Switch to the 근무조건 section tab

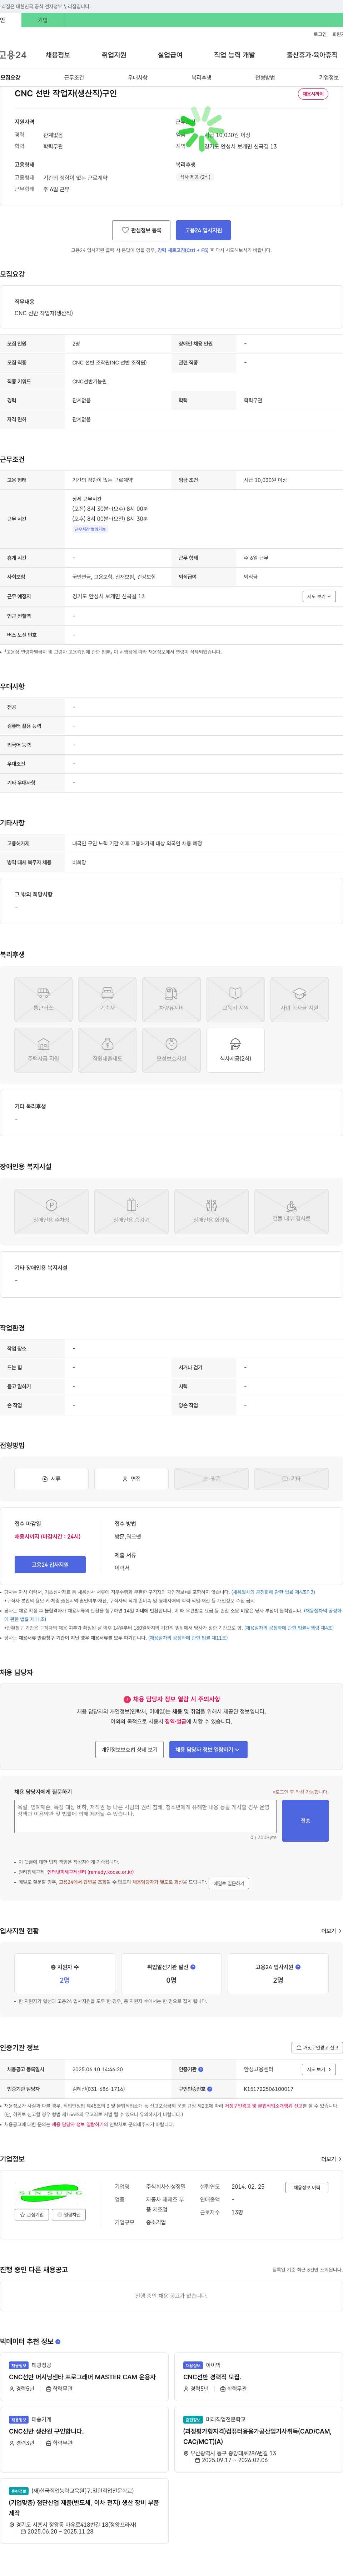pos(74,77)
